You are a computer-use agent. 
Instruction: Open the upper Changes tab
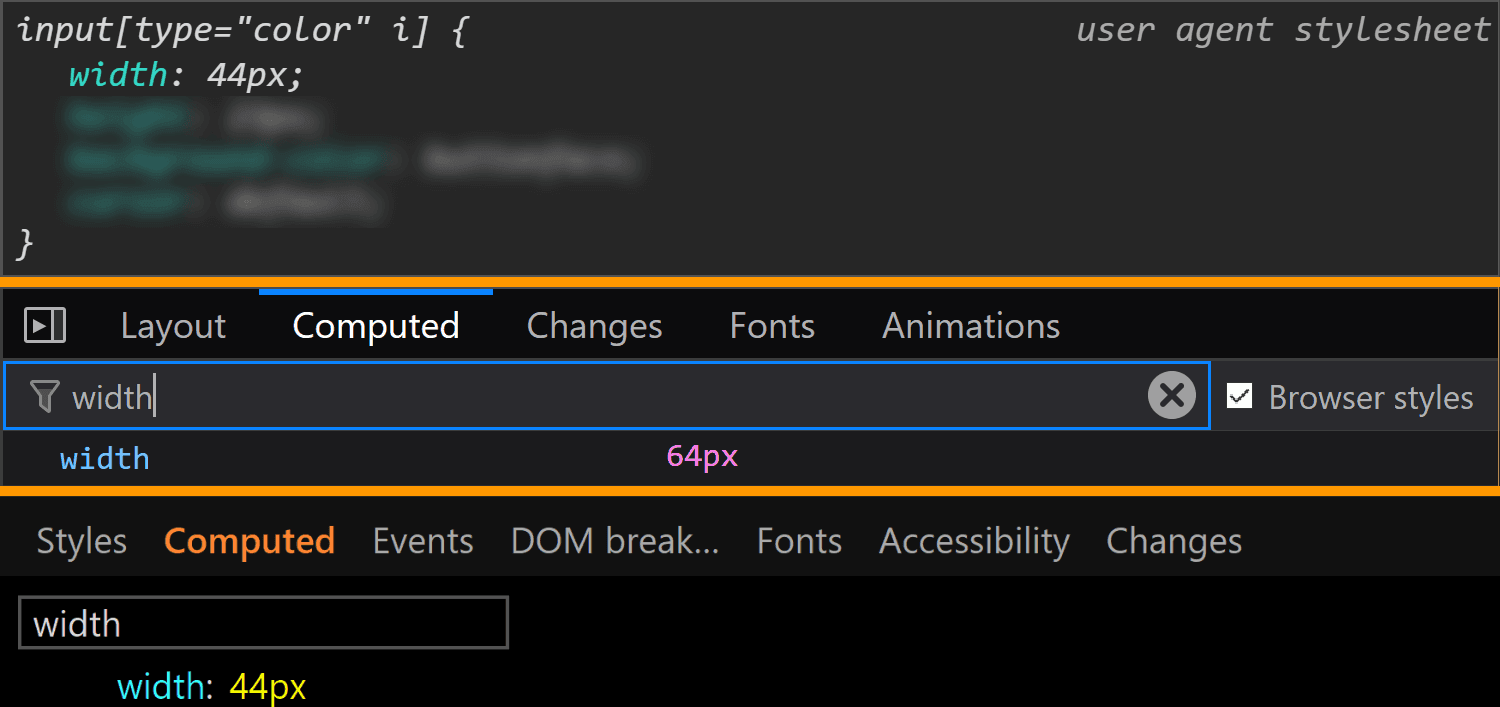point(594,326)
